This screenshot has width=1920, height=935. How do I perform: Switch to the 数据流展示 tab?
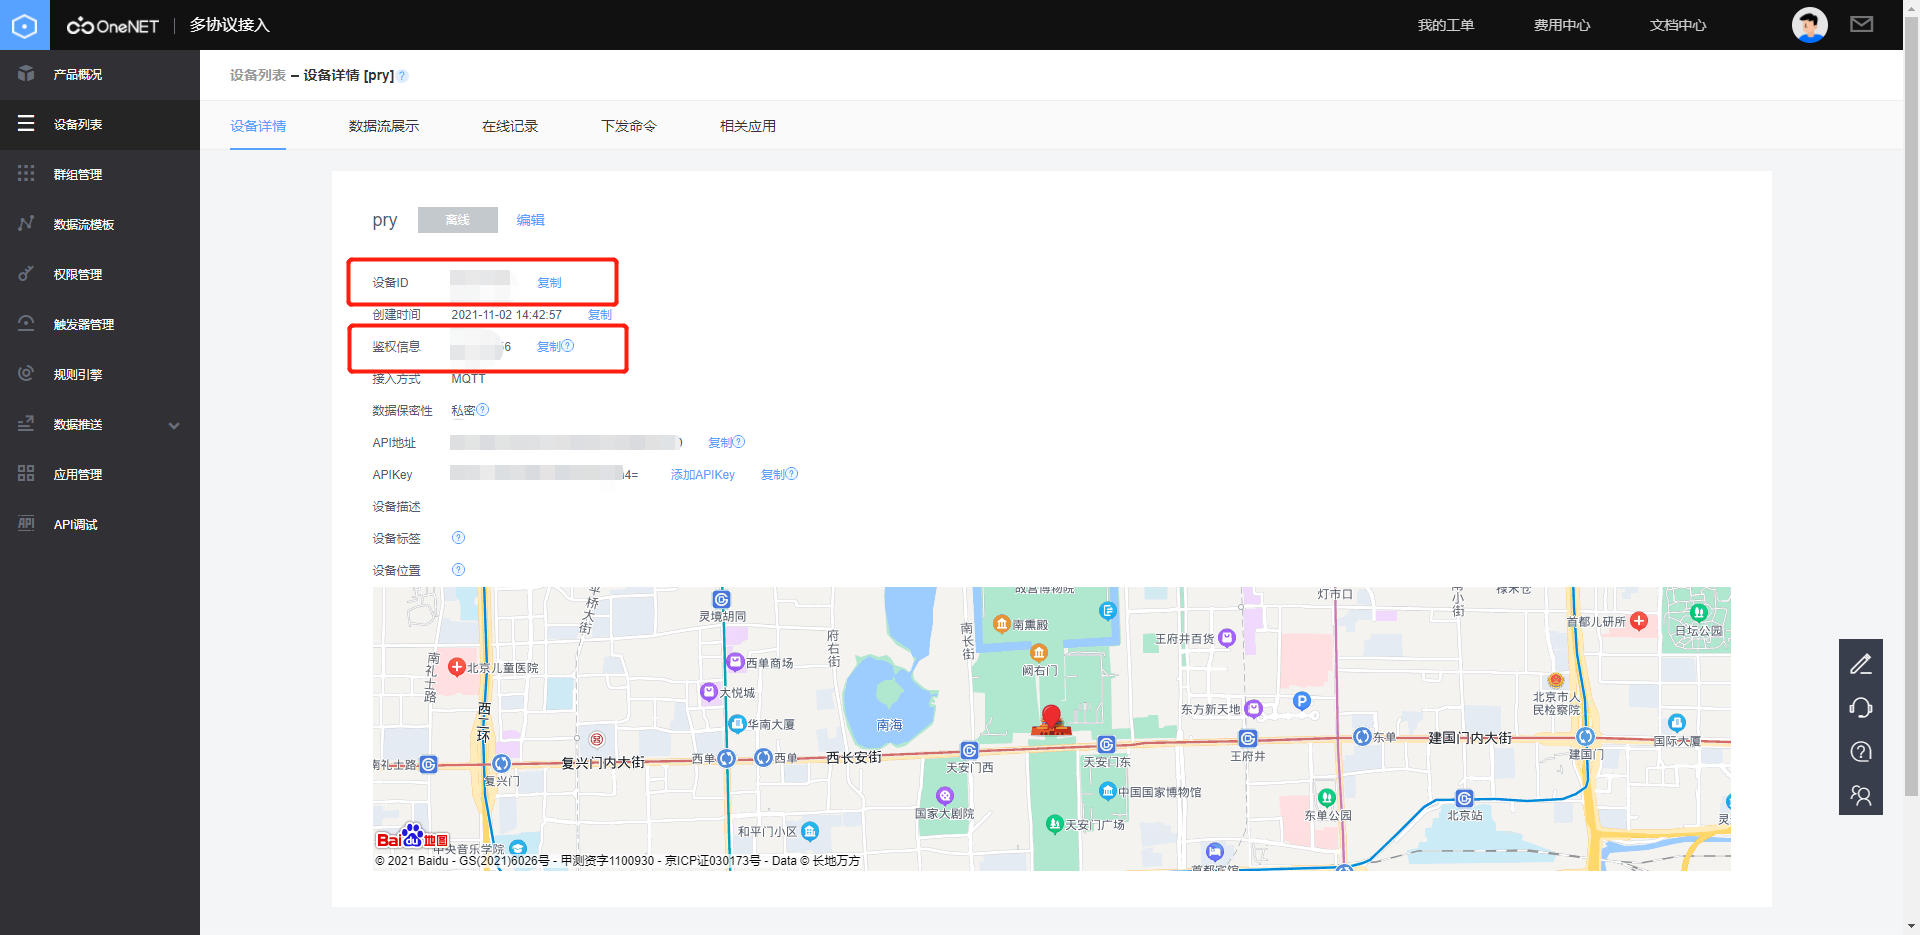[x=384, y=126]
